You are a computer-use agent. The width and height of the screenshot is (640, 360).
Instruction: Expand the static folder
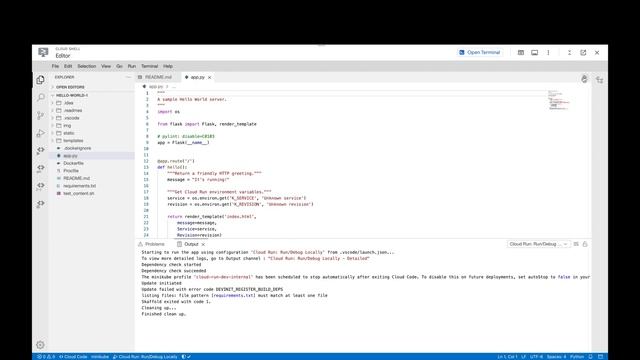click(69, 133)
